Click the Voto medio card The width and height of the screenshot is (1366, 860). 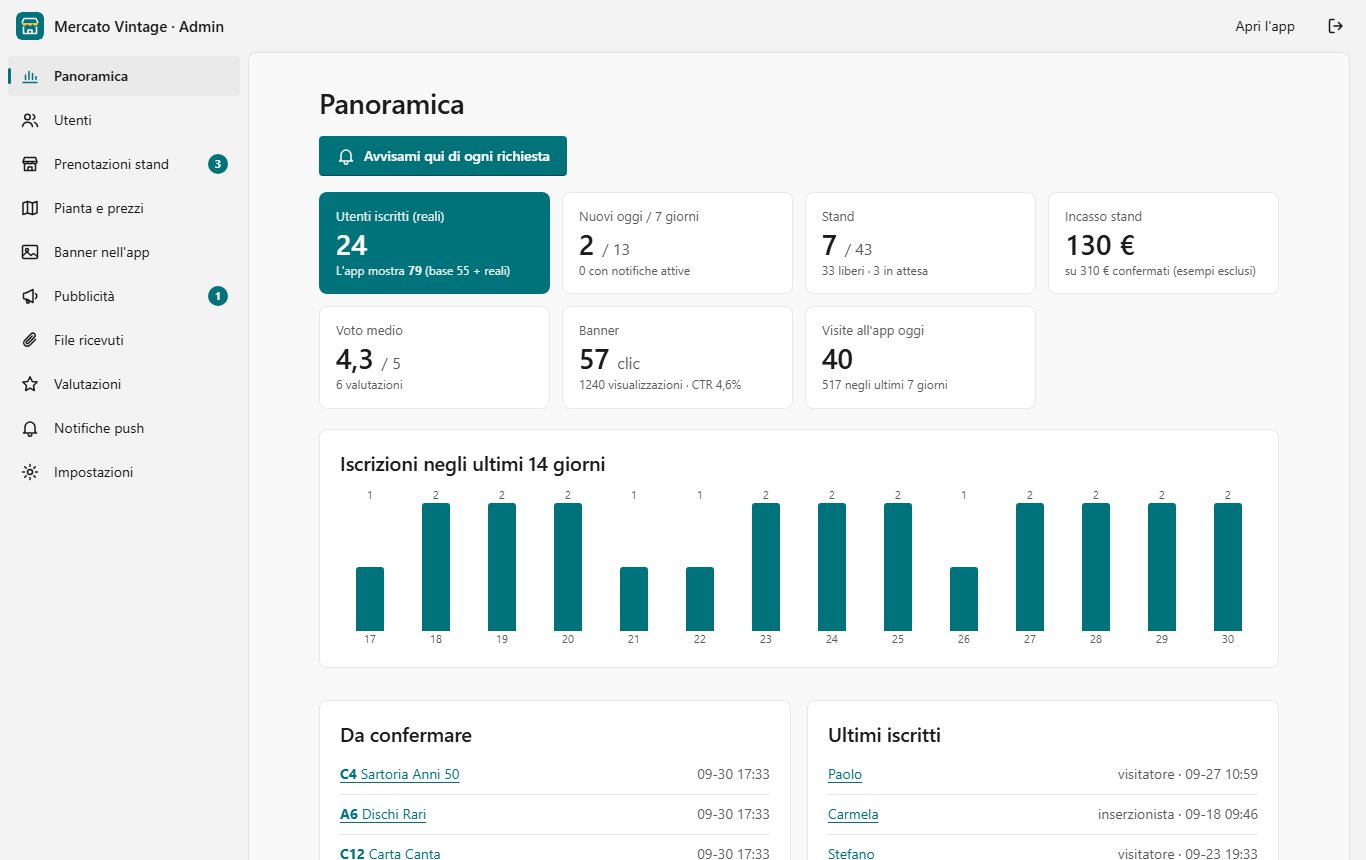[x=434, y=357]
